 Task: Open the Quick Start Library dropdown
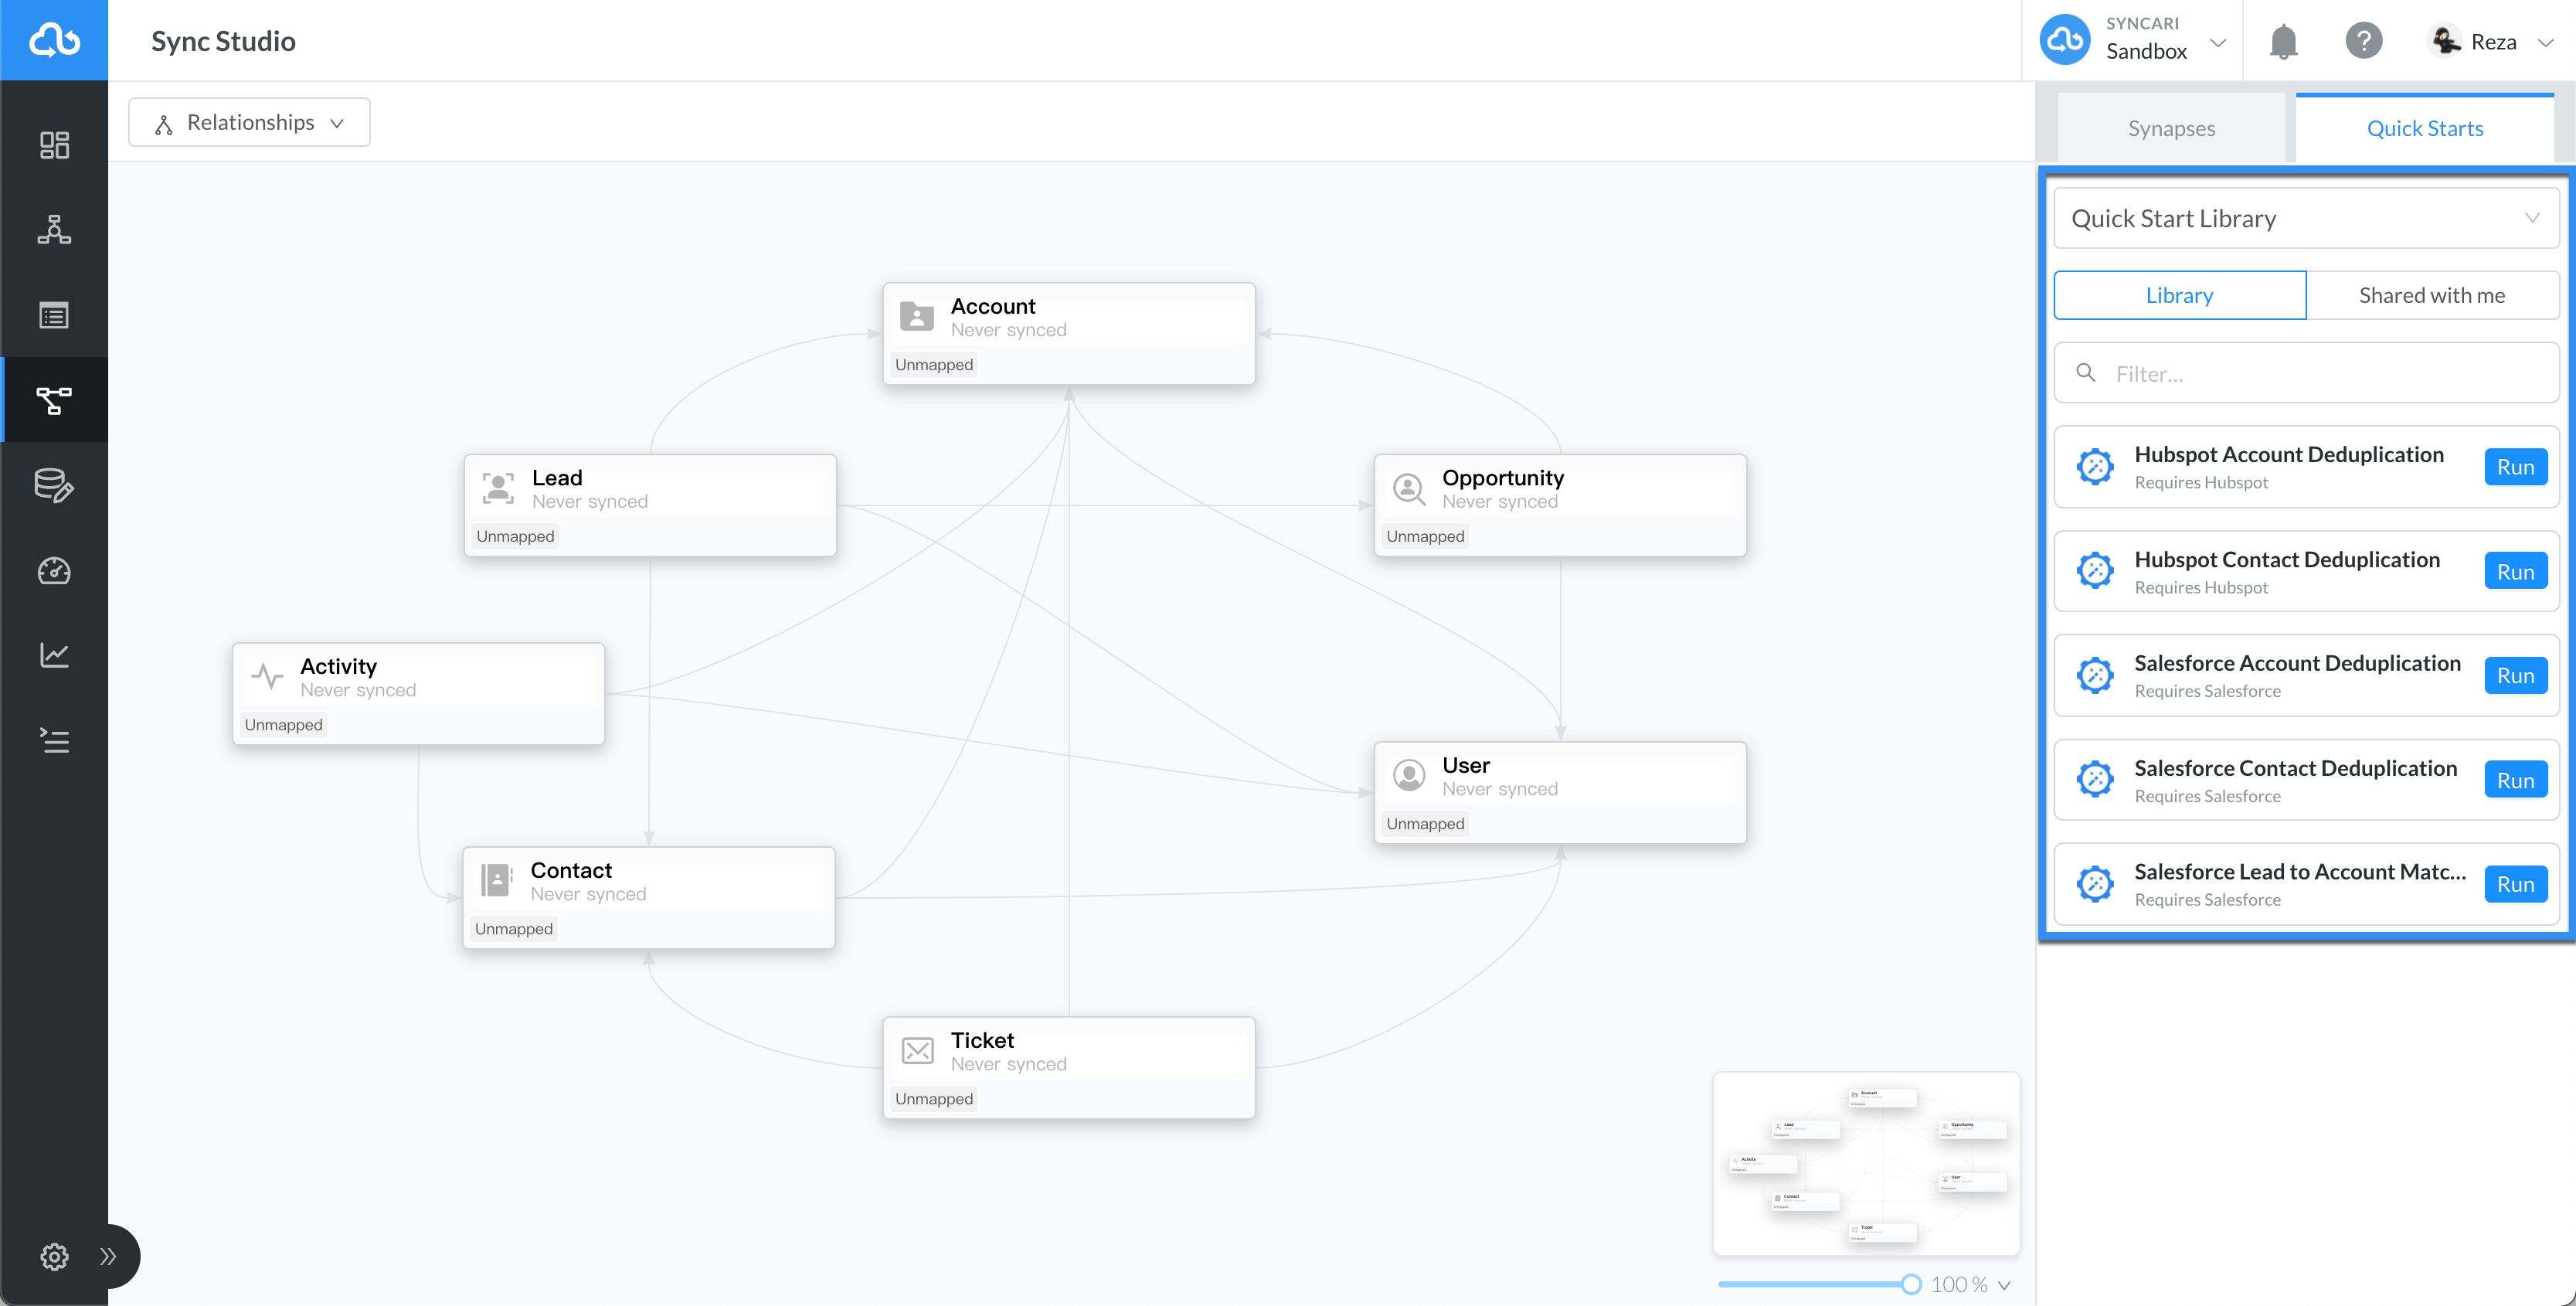2306,218
